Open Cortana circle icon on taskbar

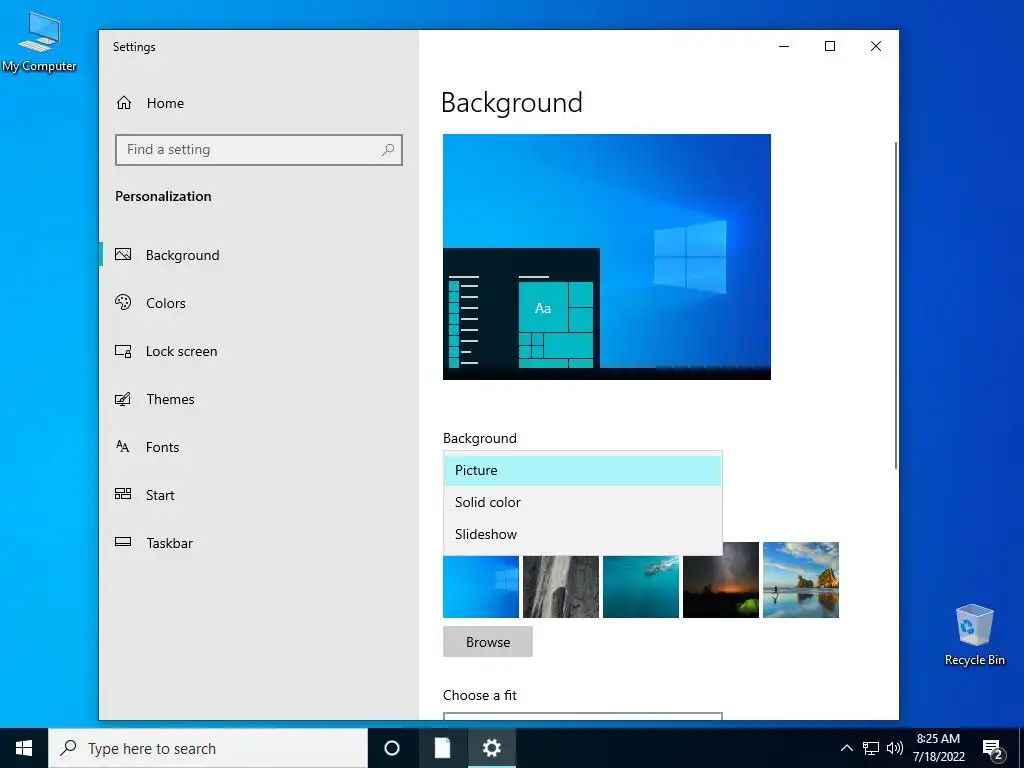pyautogui.click(x=392, y=748)
